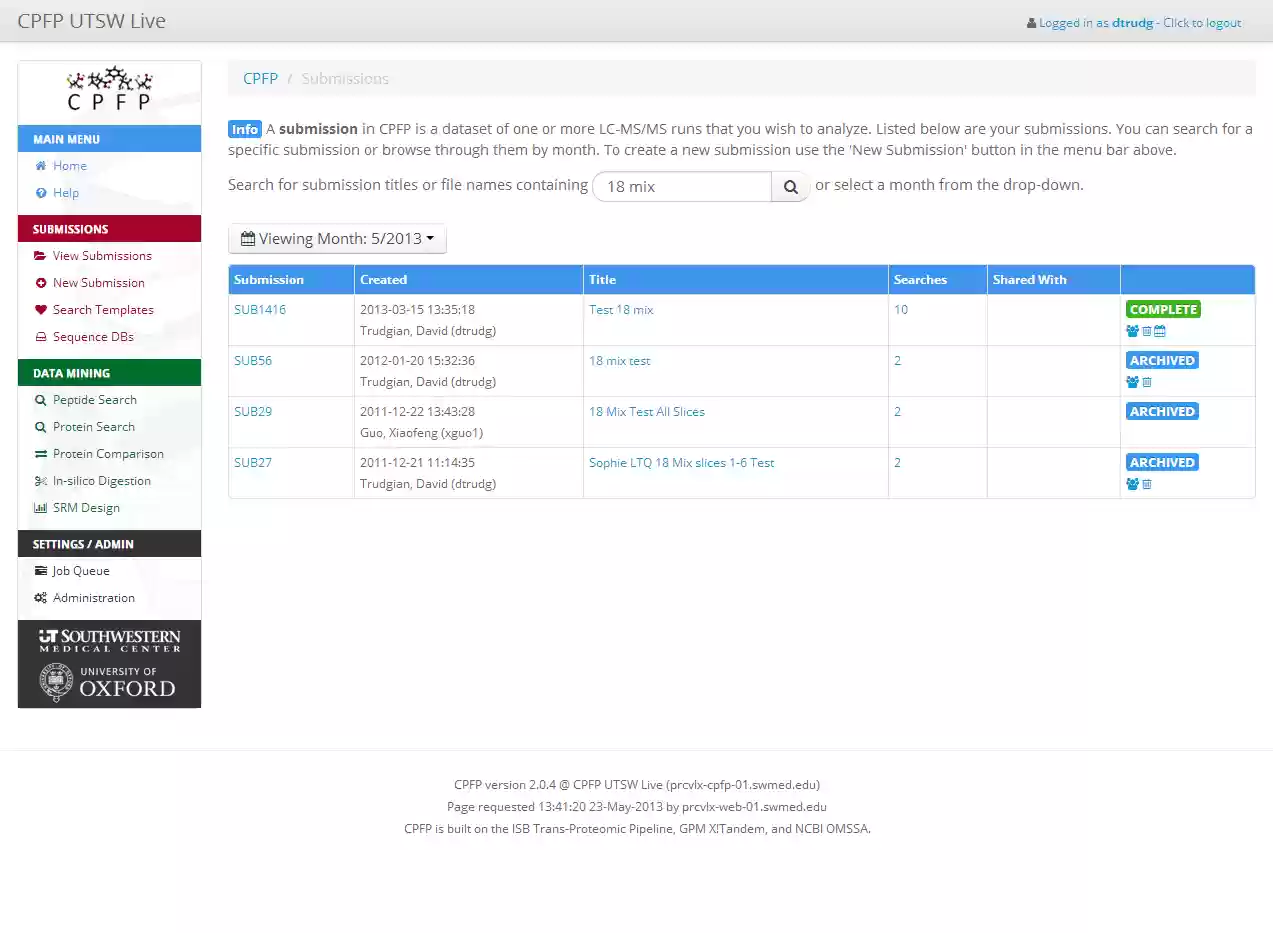Click inside the submission search field
Viewport: 1273px width, 933px height.
(681, 186)
